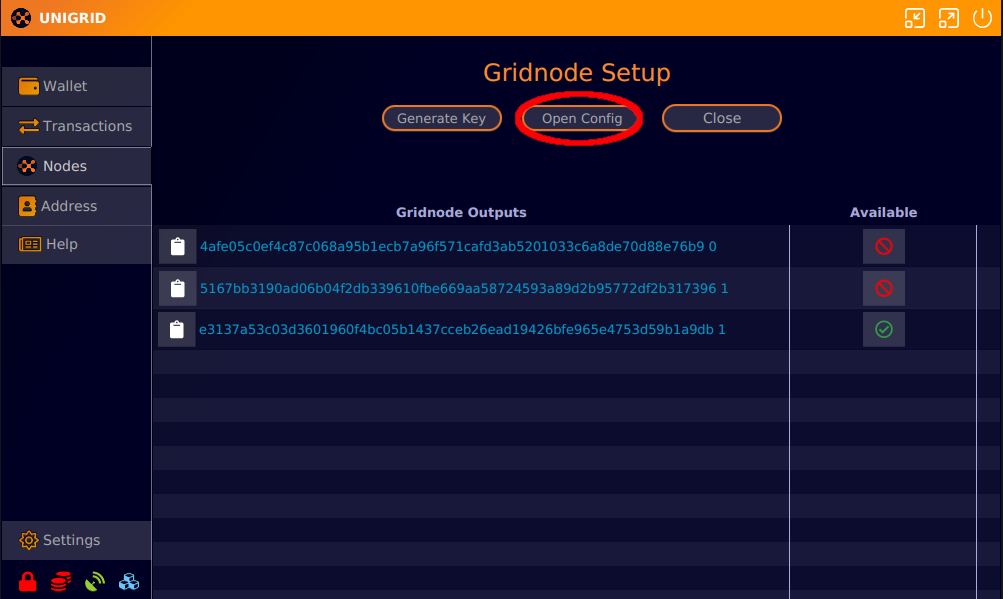This screenshot has height=599, width=1003.
Task: Click the power icon to quit Unigrid
Action: tap(983, 18)
